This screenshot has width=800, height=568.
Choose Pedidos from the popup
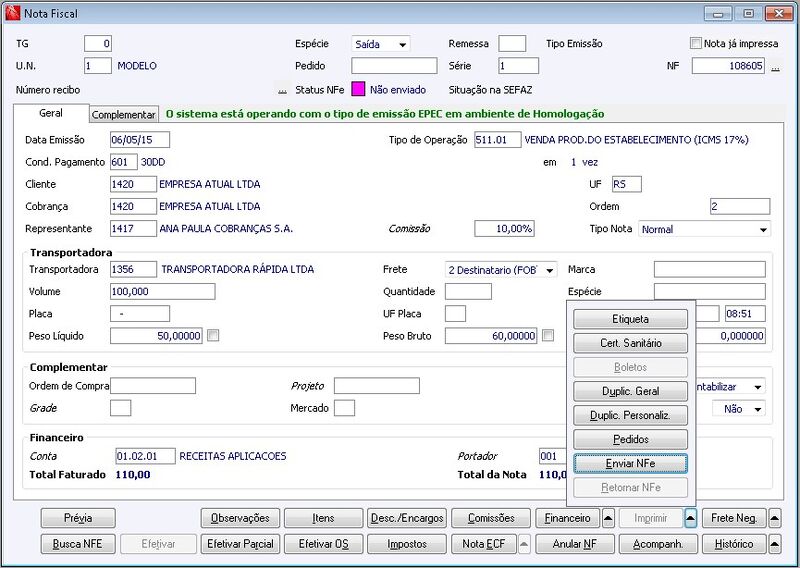click(x=631, y=439)
